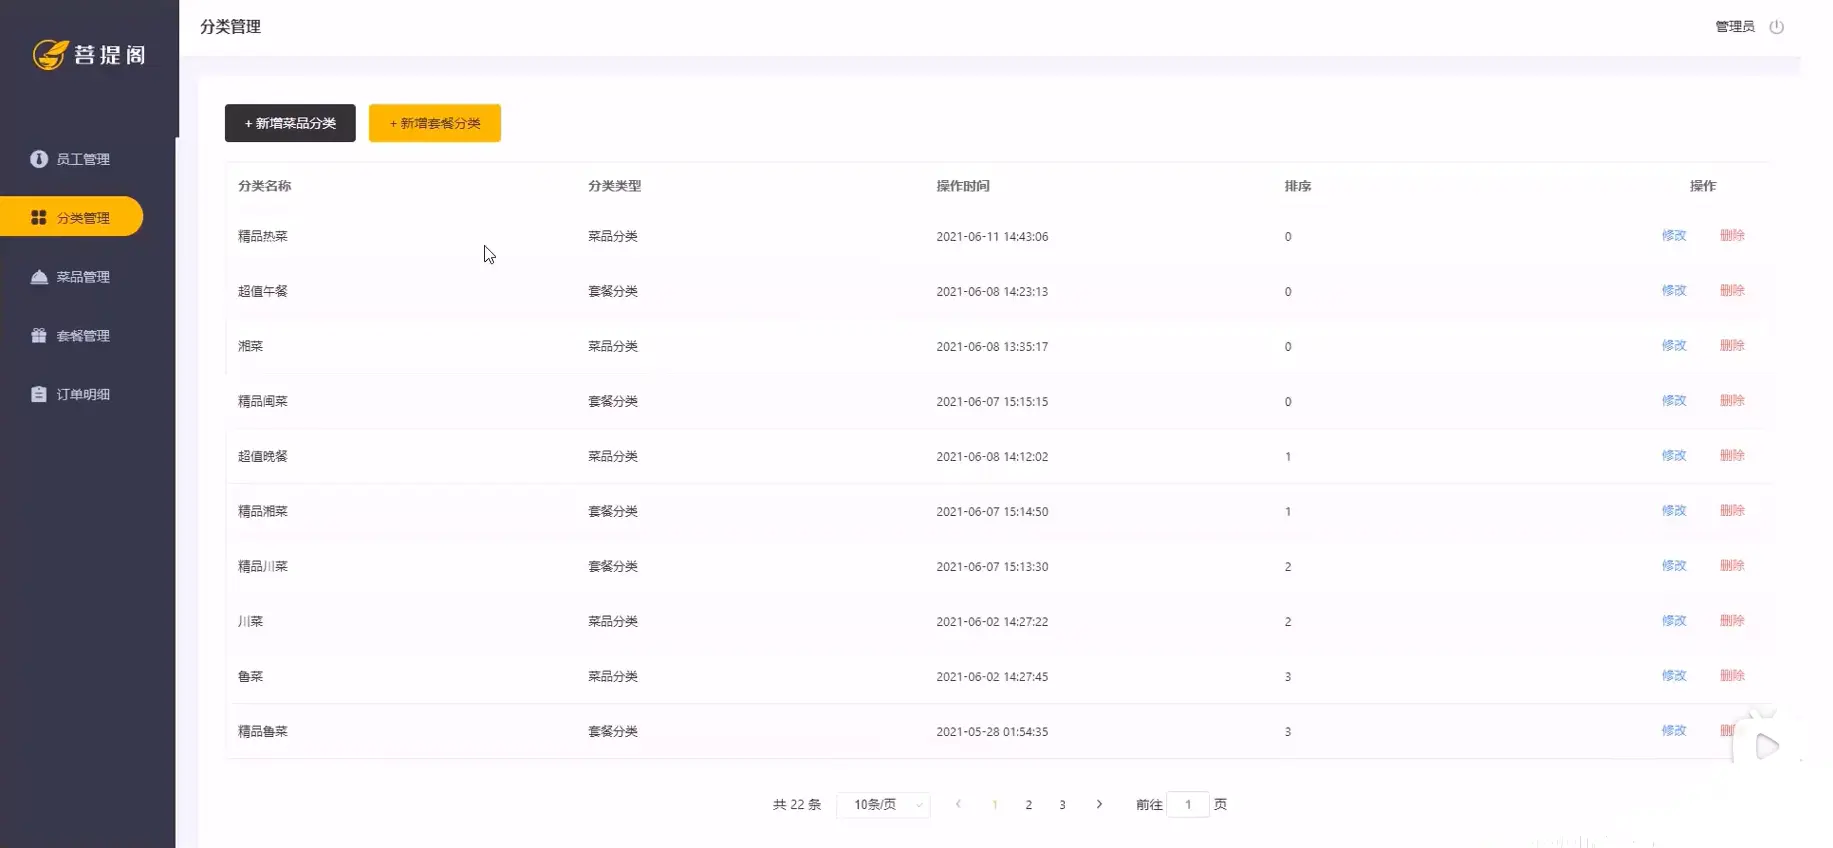This screenshot has width=1833, height=848.
Task: Click 修改 for the 湘菜 row
Action: [x=1674, y=346]
